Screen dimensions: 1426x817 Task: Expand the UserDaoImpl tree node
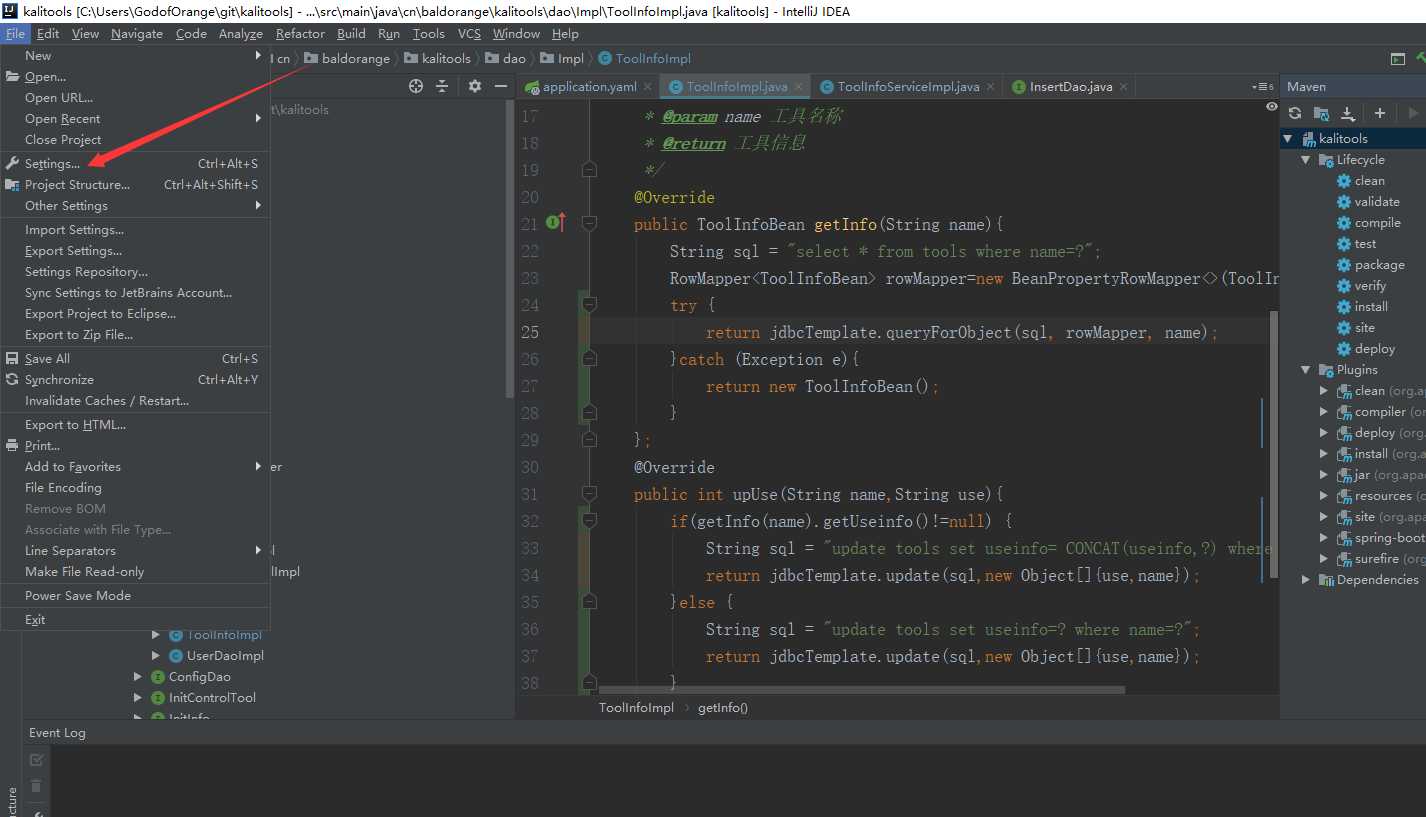click(156, 656)
